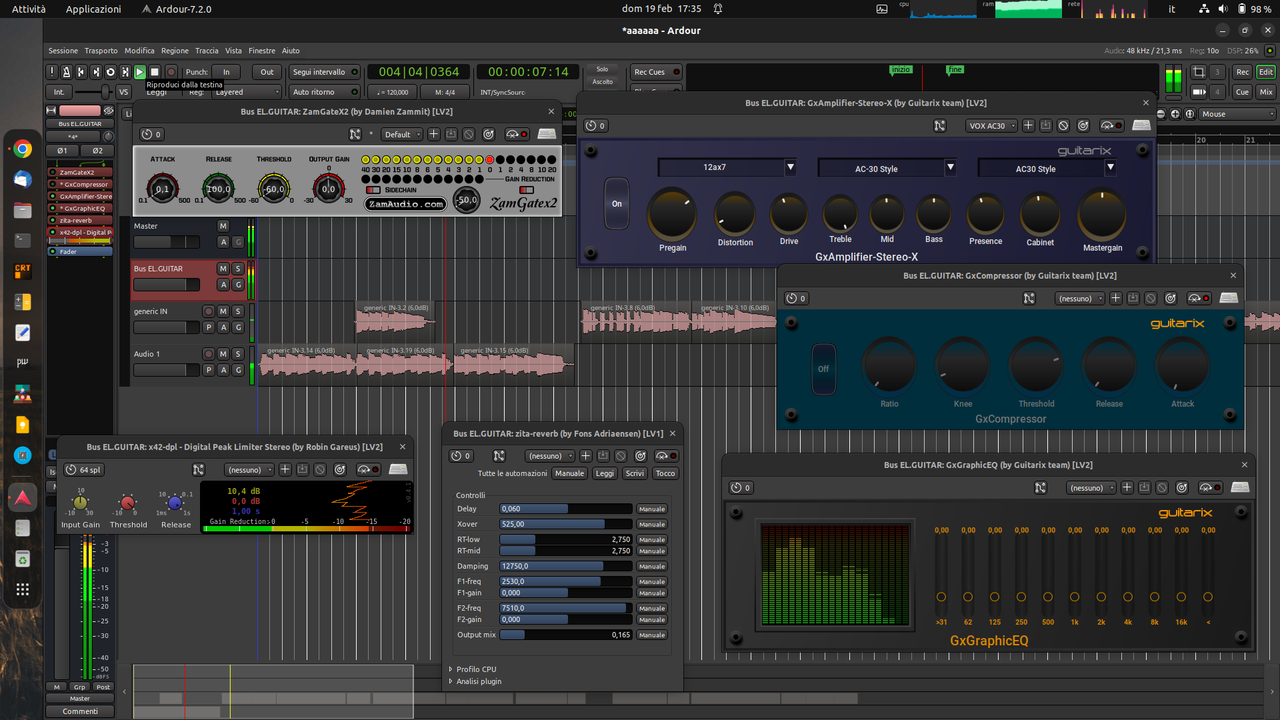Toggle Segui intervallo button

[x=325, y=72]
